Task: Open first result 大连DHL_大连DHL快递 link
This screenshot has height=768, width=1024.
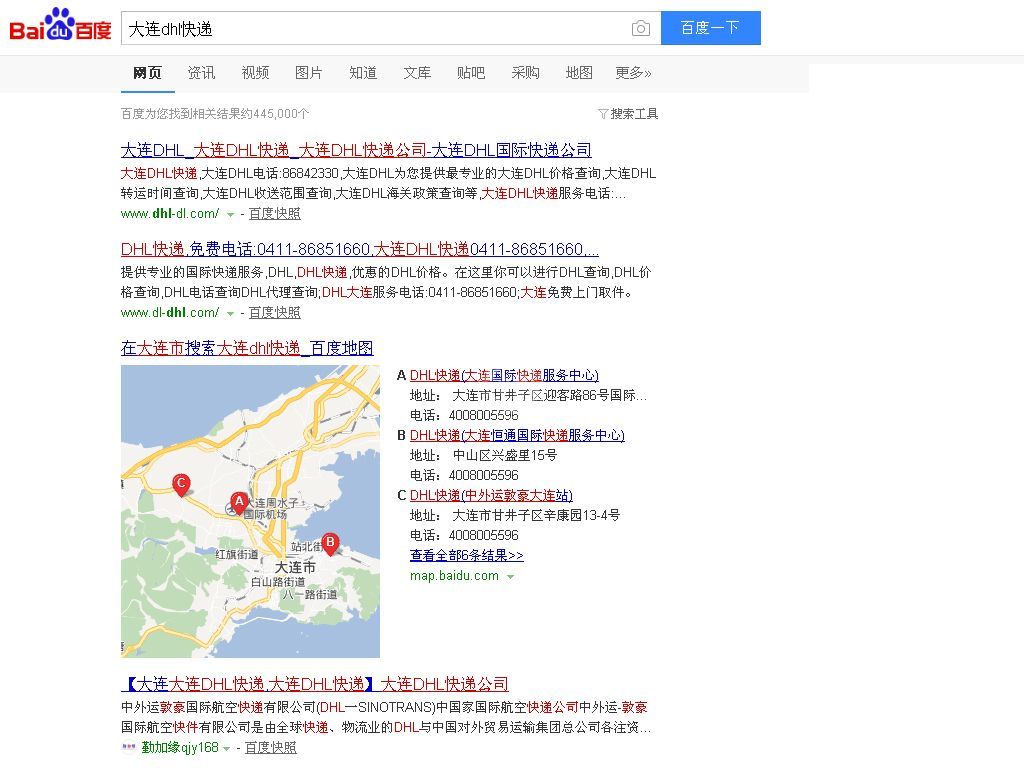Action: pyautogui.click(x=356, y=150)
